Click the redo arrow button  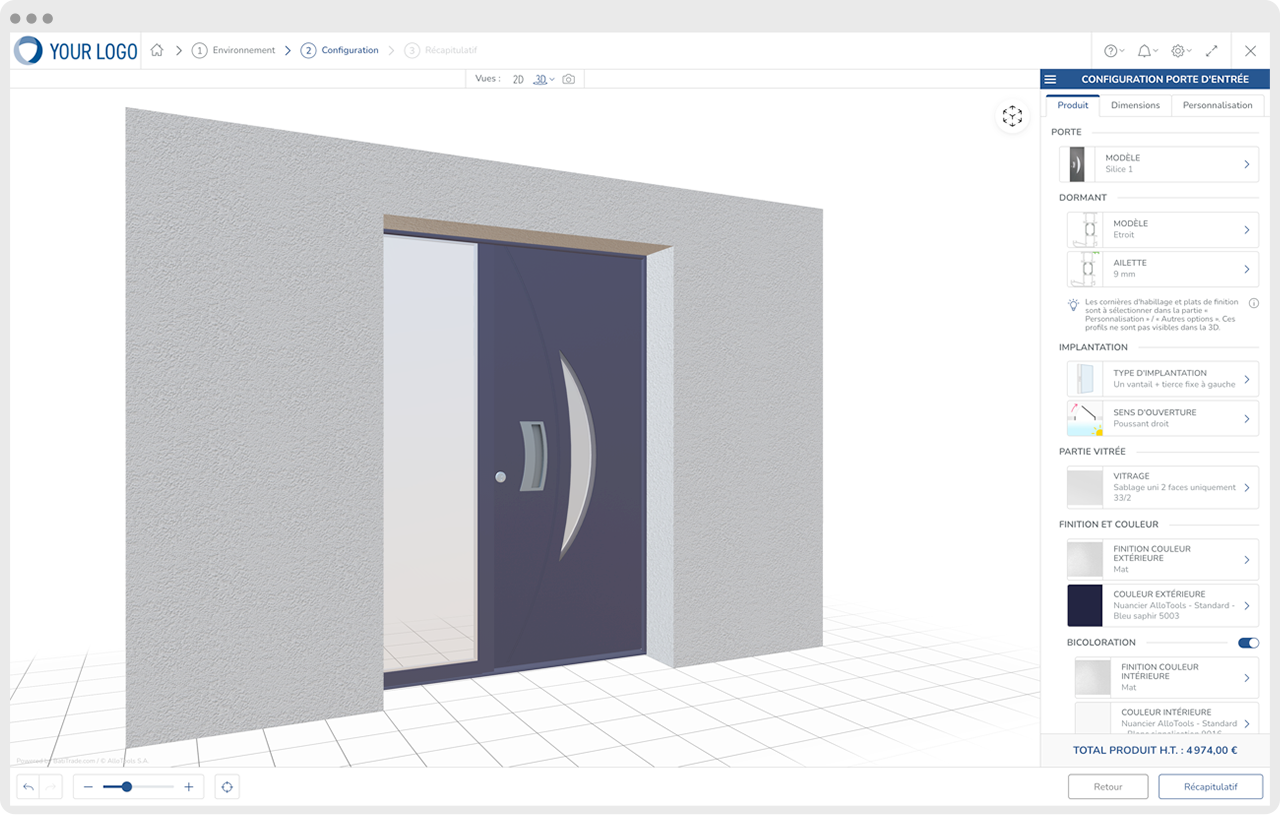(x=51, y=787)
